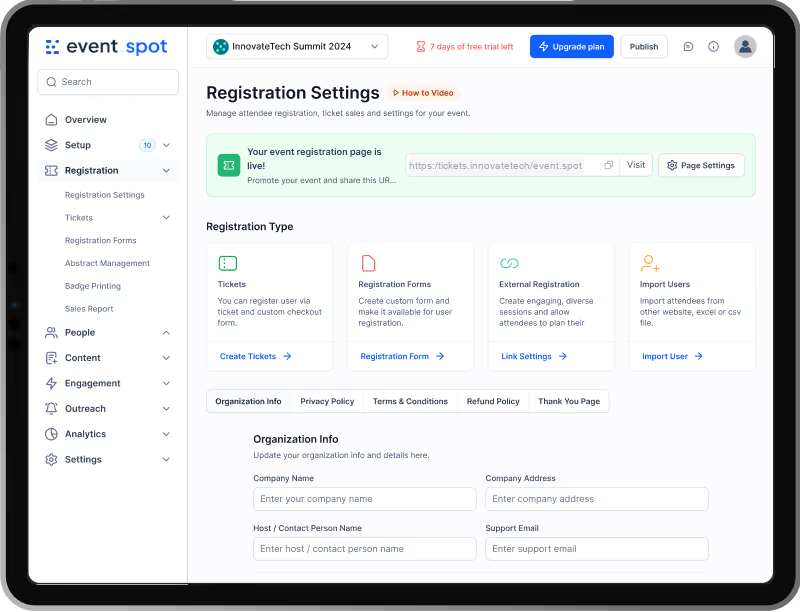Screen dimensions: 800x612
Task: Open Page Settings
Action: click(701, 165)
